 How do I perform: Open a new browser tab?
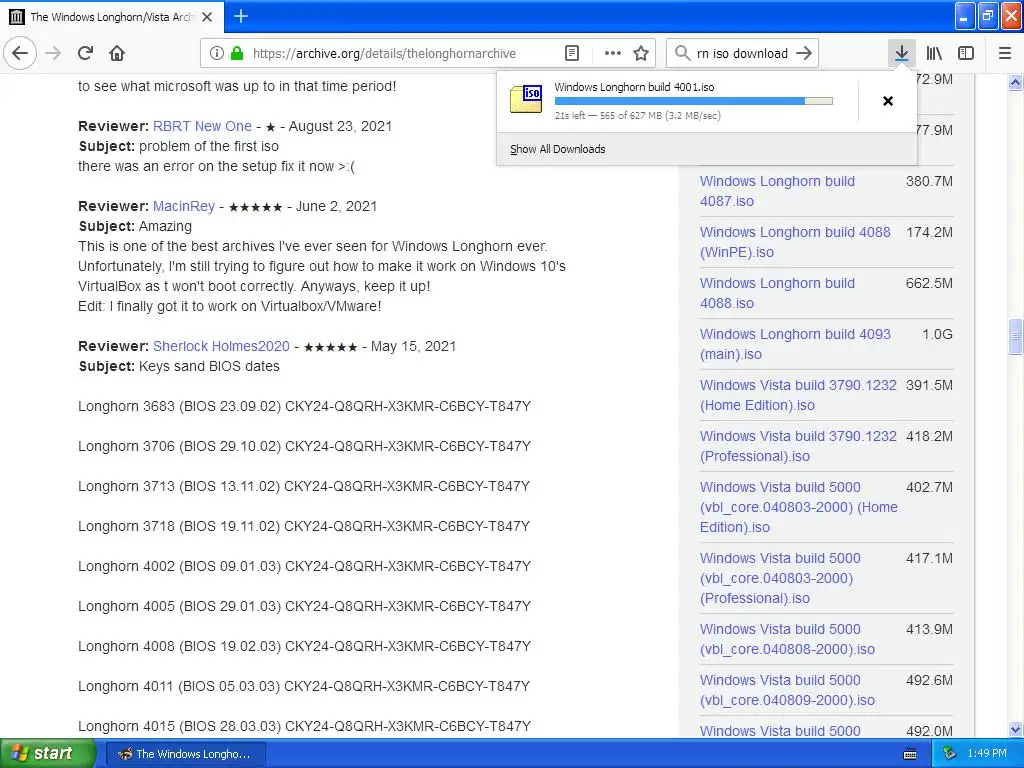coord(241,16)
